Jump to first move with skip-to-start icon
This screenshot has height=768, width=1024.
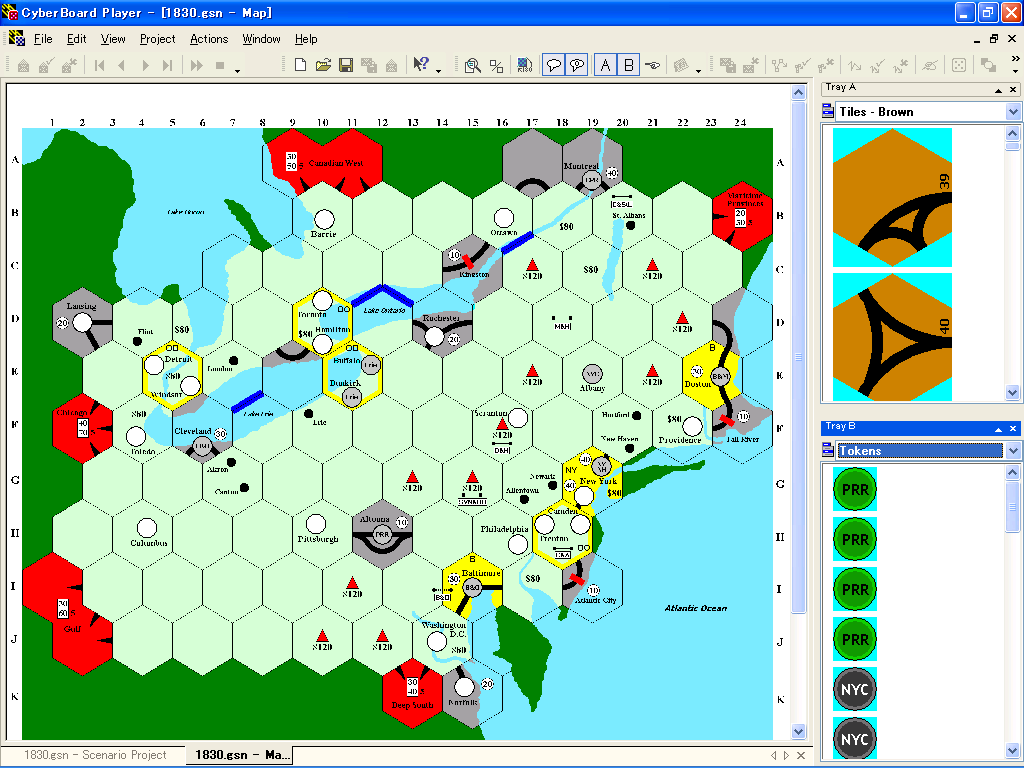tap(99, 65)
